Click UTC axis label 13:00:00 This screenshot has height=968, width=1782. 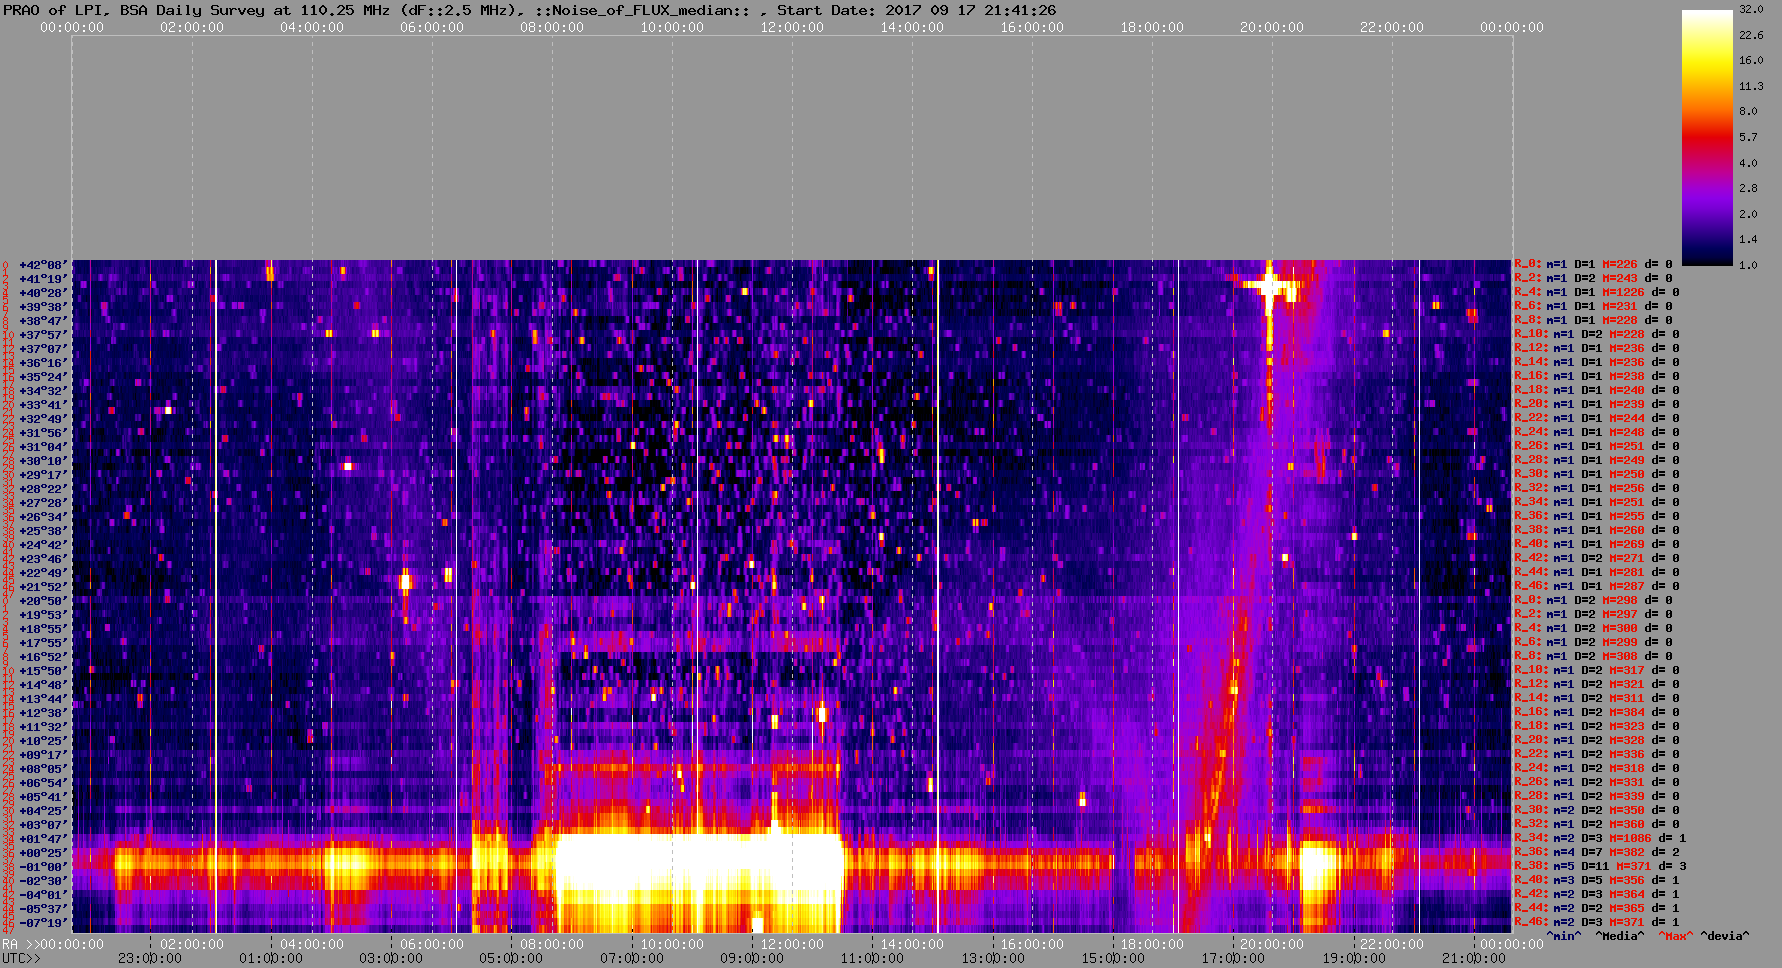tap(993, 958)
